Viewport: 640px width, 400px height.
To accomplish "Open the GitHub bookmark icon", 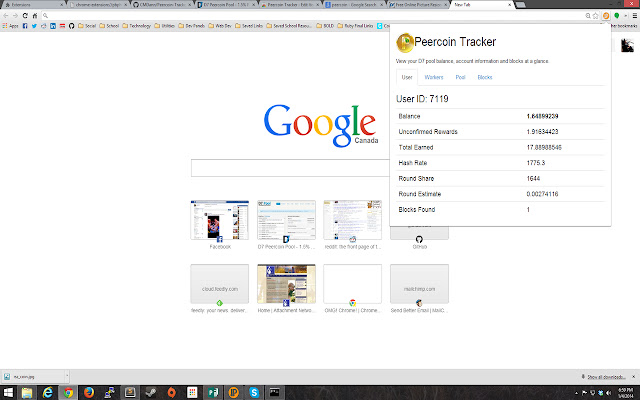I will 71,26.
